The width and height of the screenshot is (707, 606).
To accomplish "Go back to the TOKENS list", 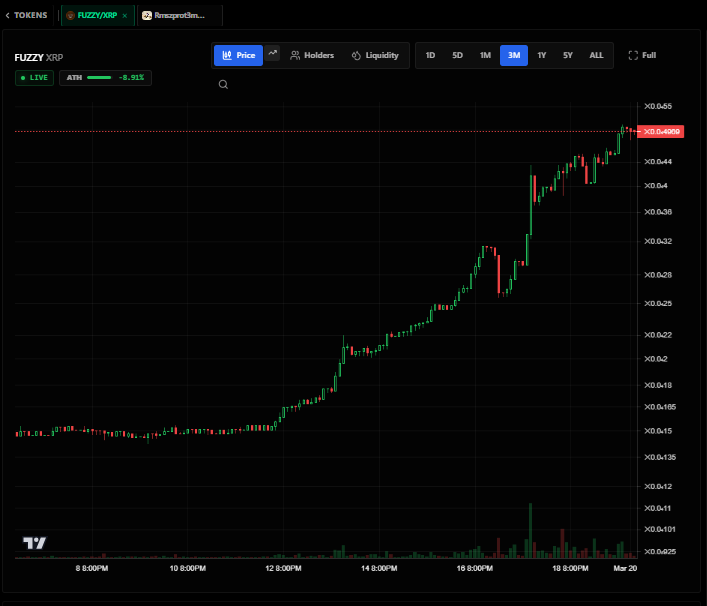I will pyautogui.click(x=26, y=15).
